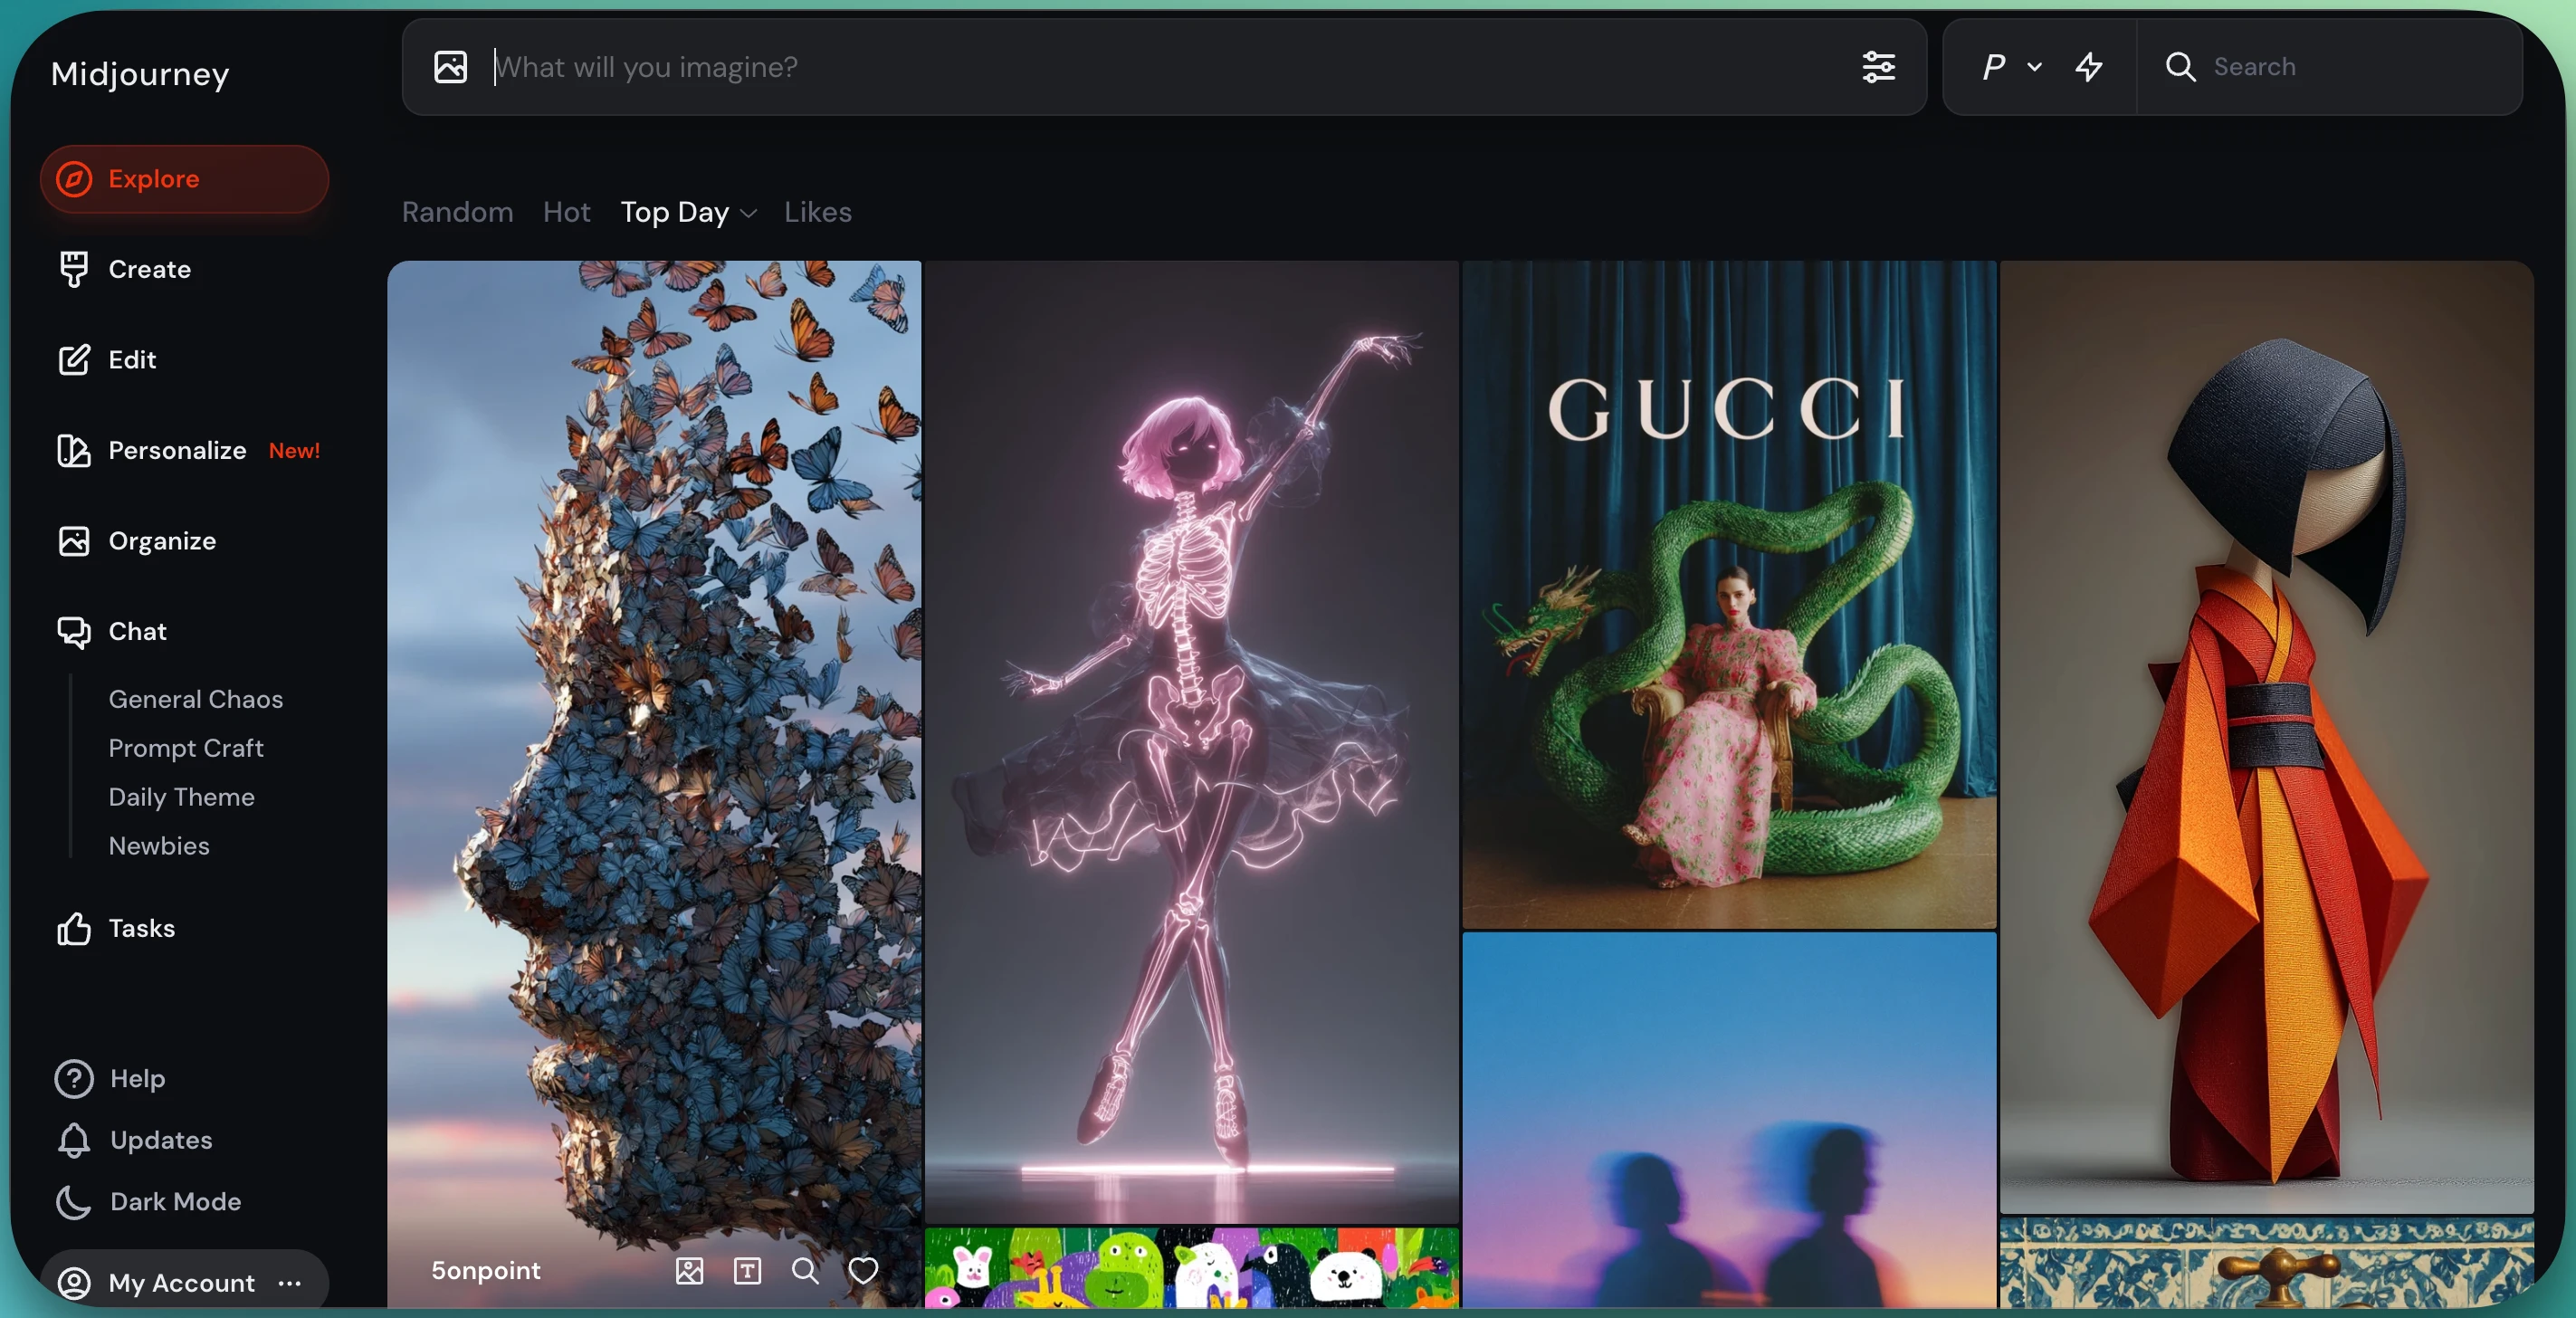Viewport: 2576px width, 1318px height.
Task: Click the 'New!' badge beside Personalize
Action: pyautogui.click(x=294, y=451)
